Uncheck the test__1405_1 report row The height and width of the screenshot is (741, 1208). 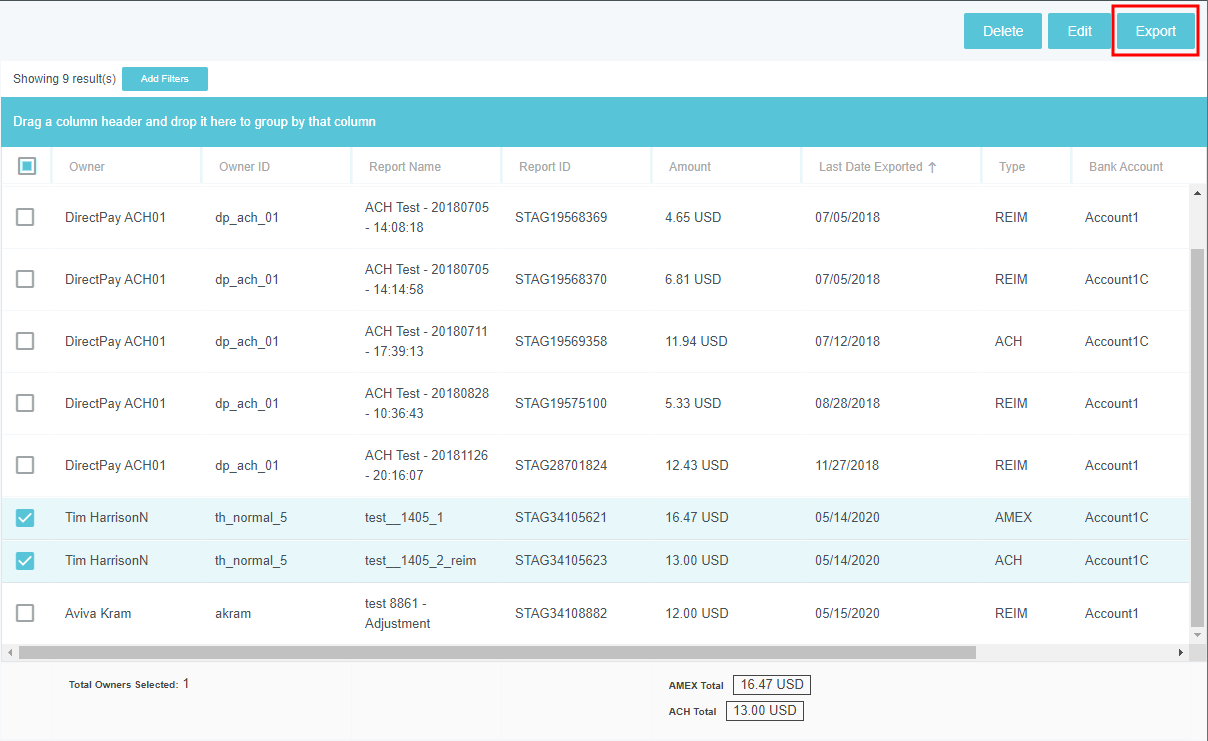[25, 518]
